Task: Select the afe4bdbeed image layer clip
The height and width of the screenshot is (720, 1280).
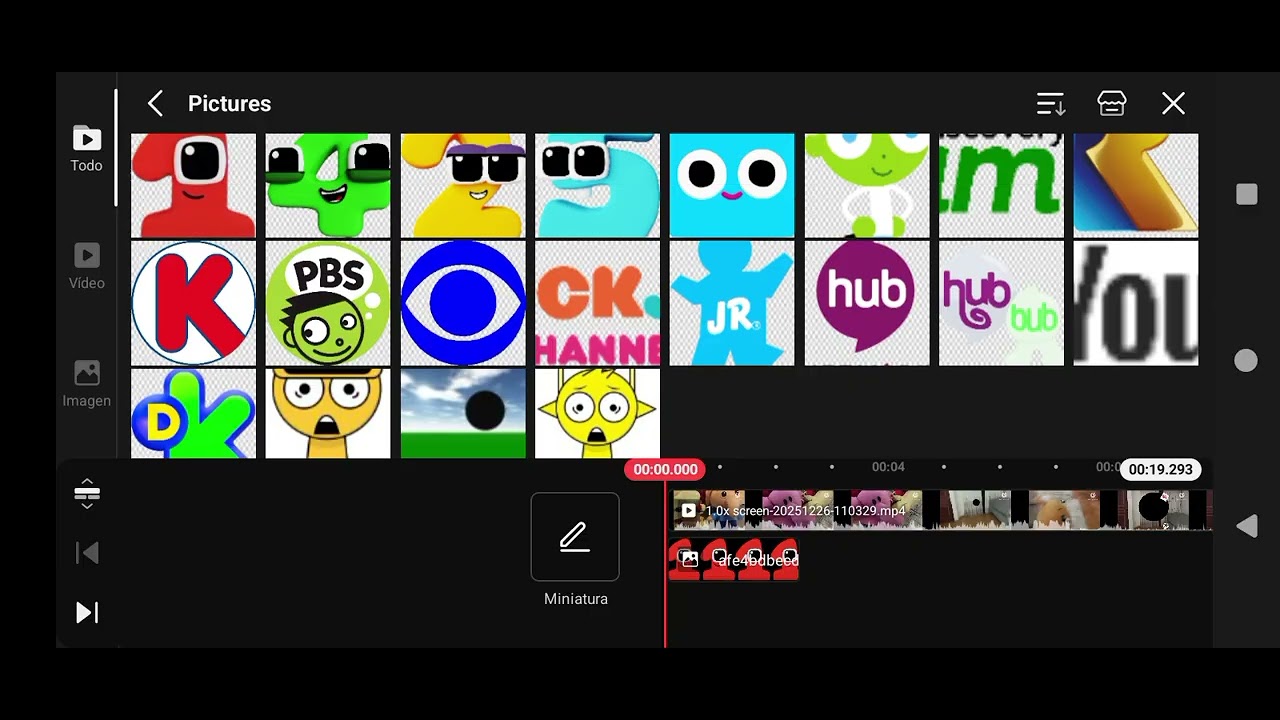Action: coord(734,560)
